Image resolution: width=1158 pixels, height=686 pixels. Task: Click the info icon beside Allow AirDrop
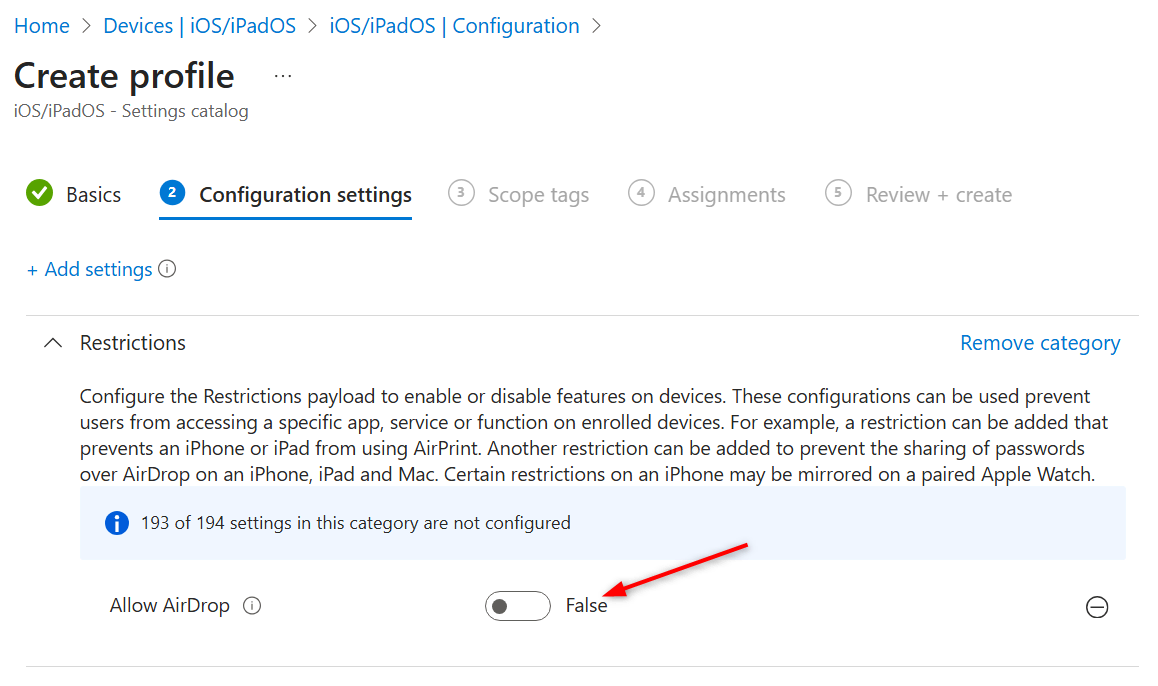pos(252,605)
